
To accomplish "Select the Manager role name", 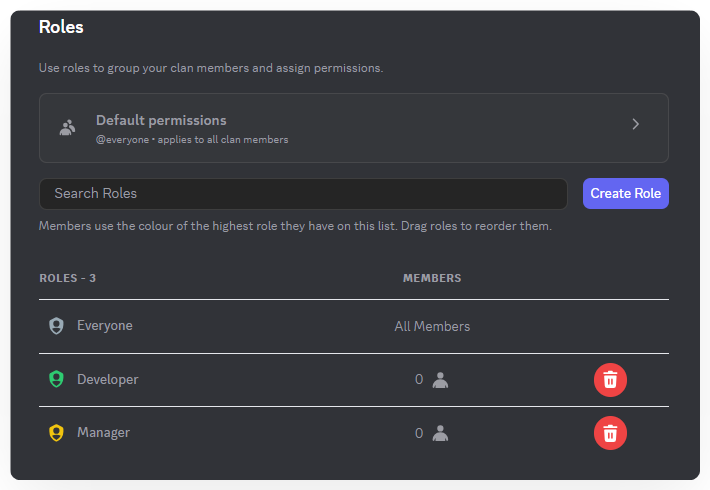I will click(103, 433).
